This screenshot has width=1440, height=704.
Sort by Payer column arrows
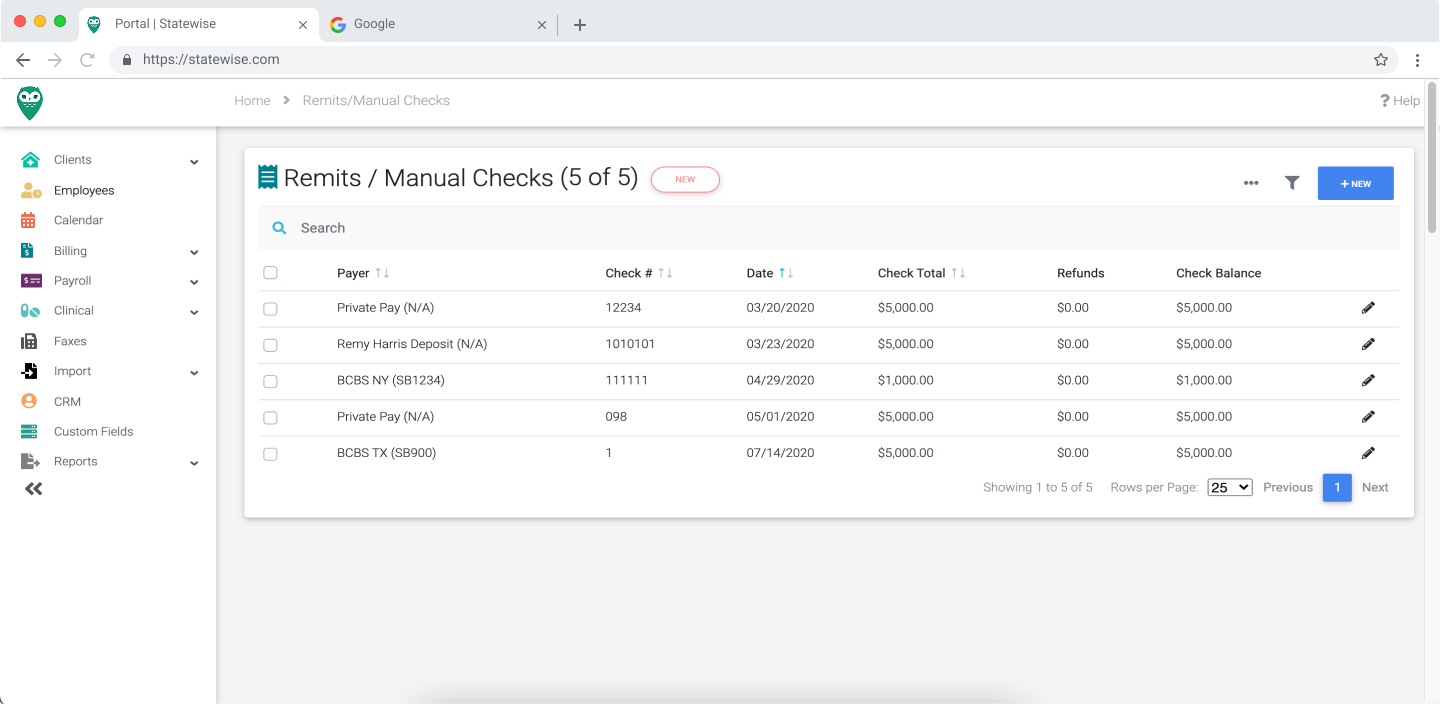point(382,273)
